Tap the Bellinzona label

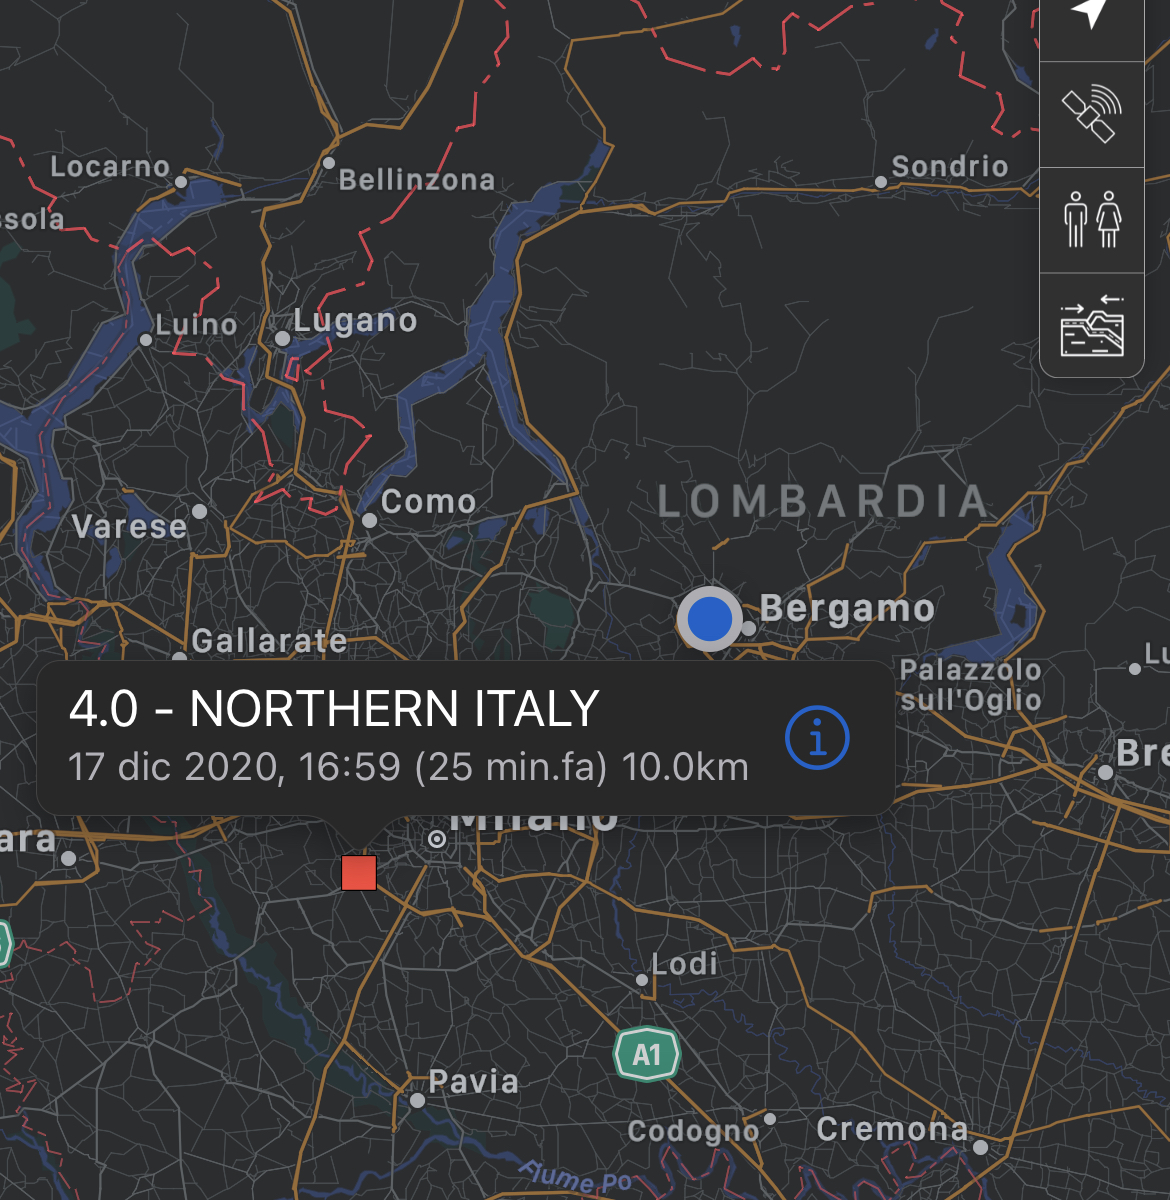417,179
